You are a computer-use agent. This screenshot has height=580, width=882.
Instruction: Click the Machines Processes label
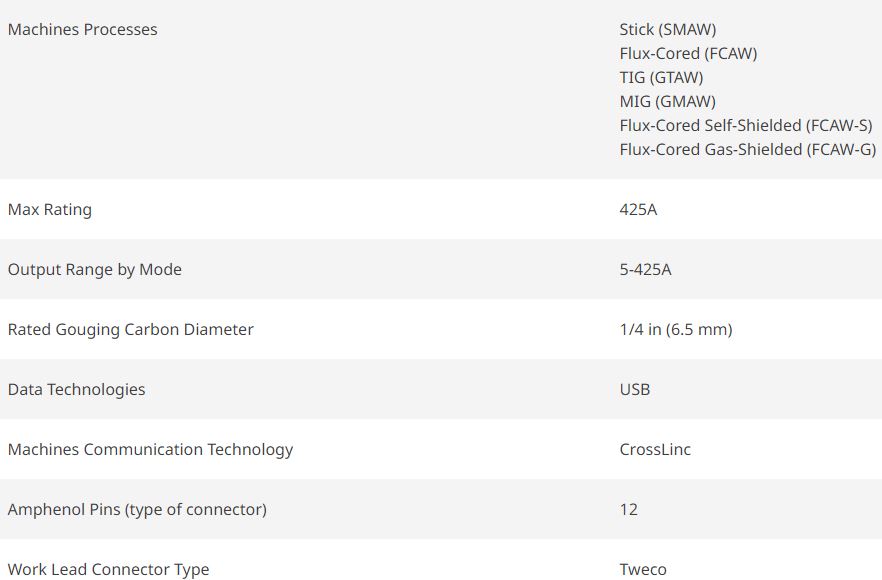[x=82, y=30]
